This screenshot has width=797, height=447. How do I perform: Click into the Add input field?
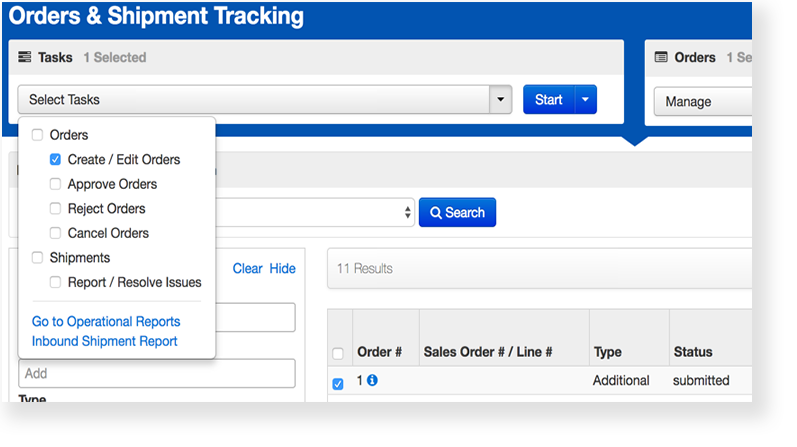(x=157, y=373)
